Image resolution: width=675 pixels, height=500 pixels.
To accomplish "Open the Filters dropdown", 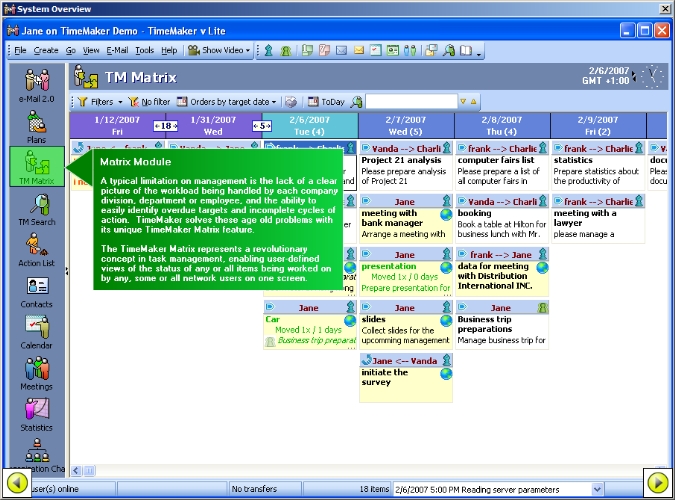I will pos(100,102).
